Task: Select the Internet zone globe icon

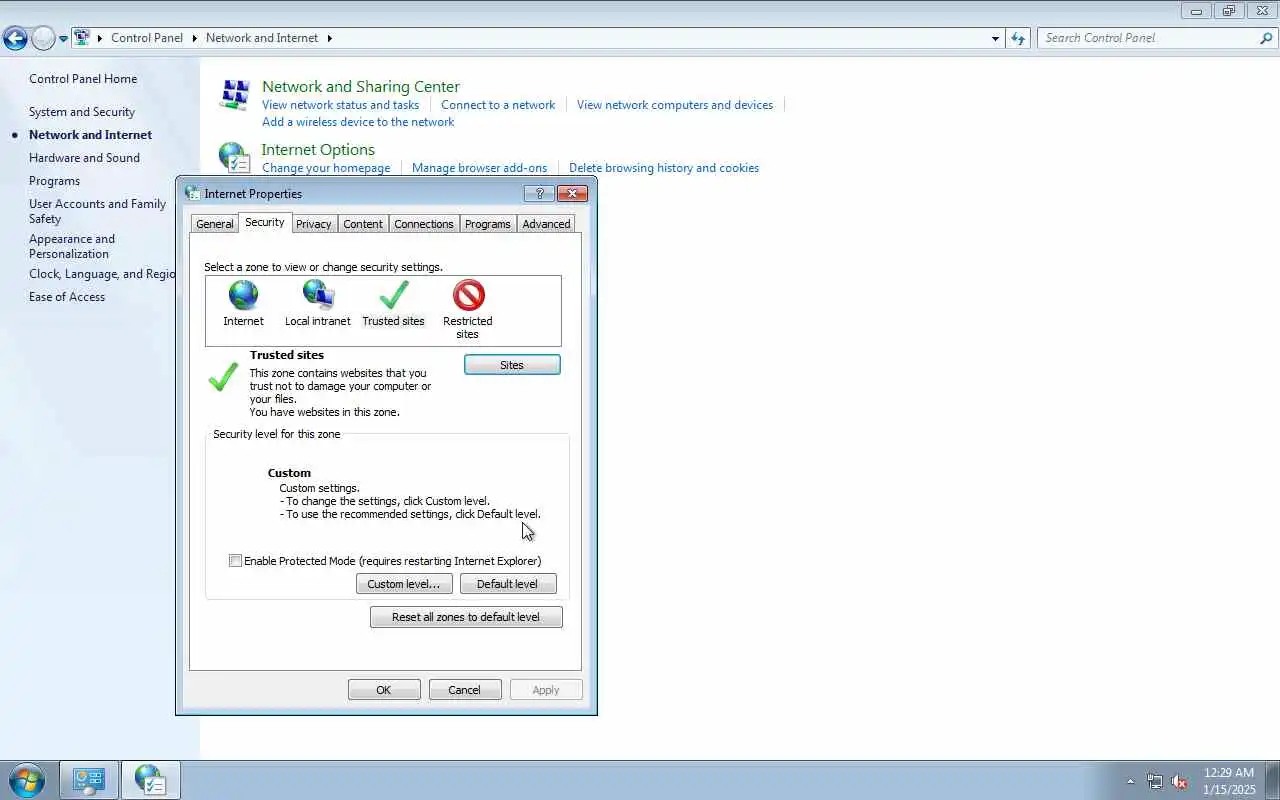Action: coord(243,295)
